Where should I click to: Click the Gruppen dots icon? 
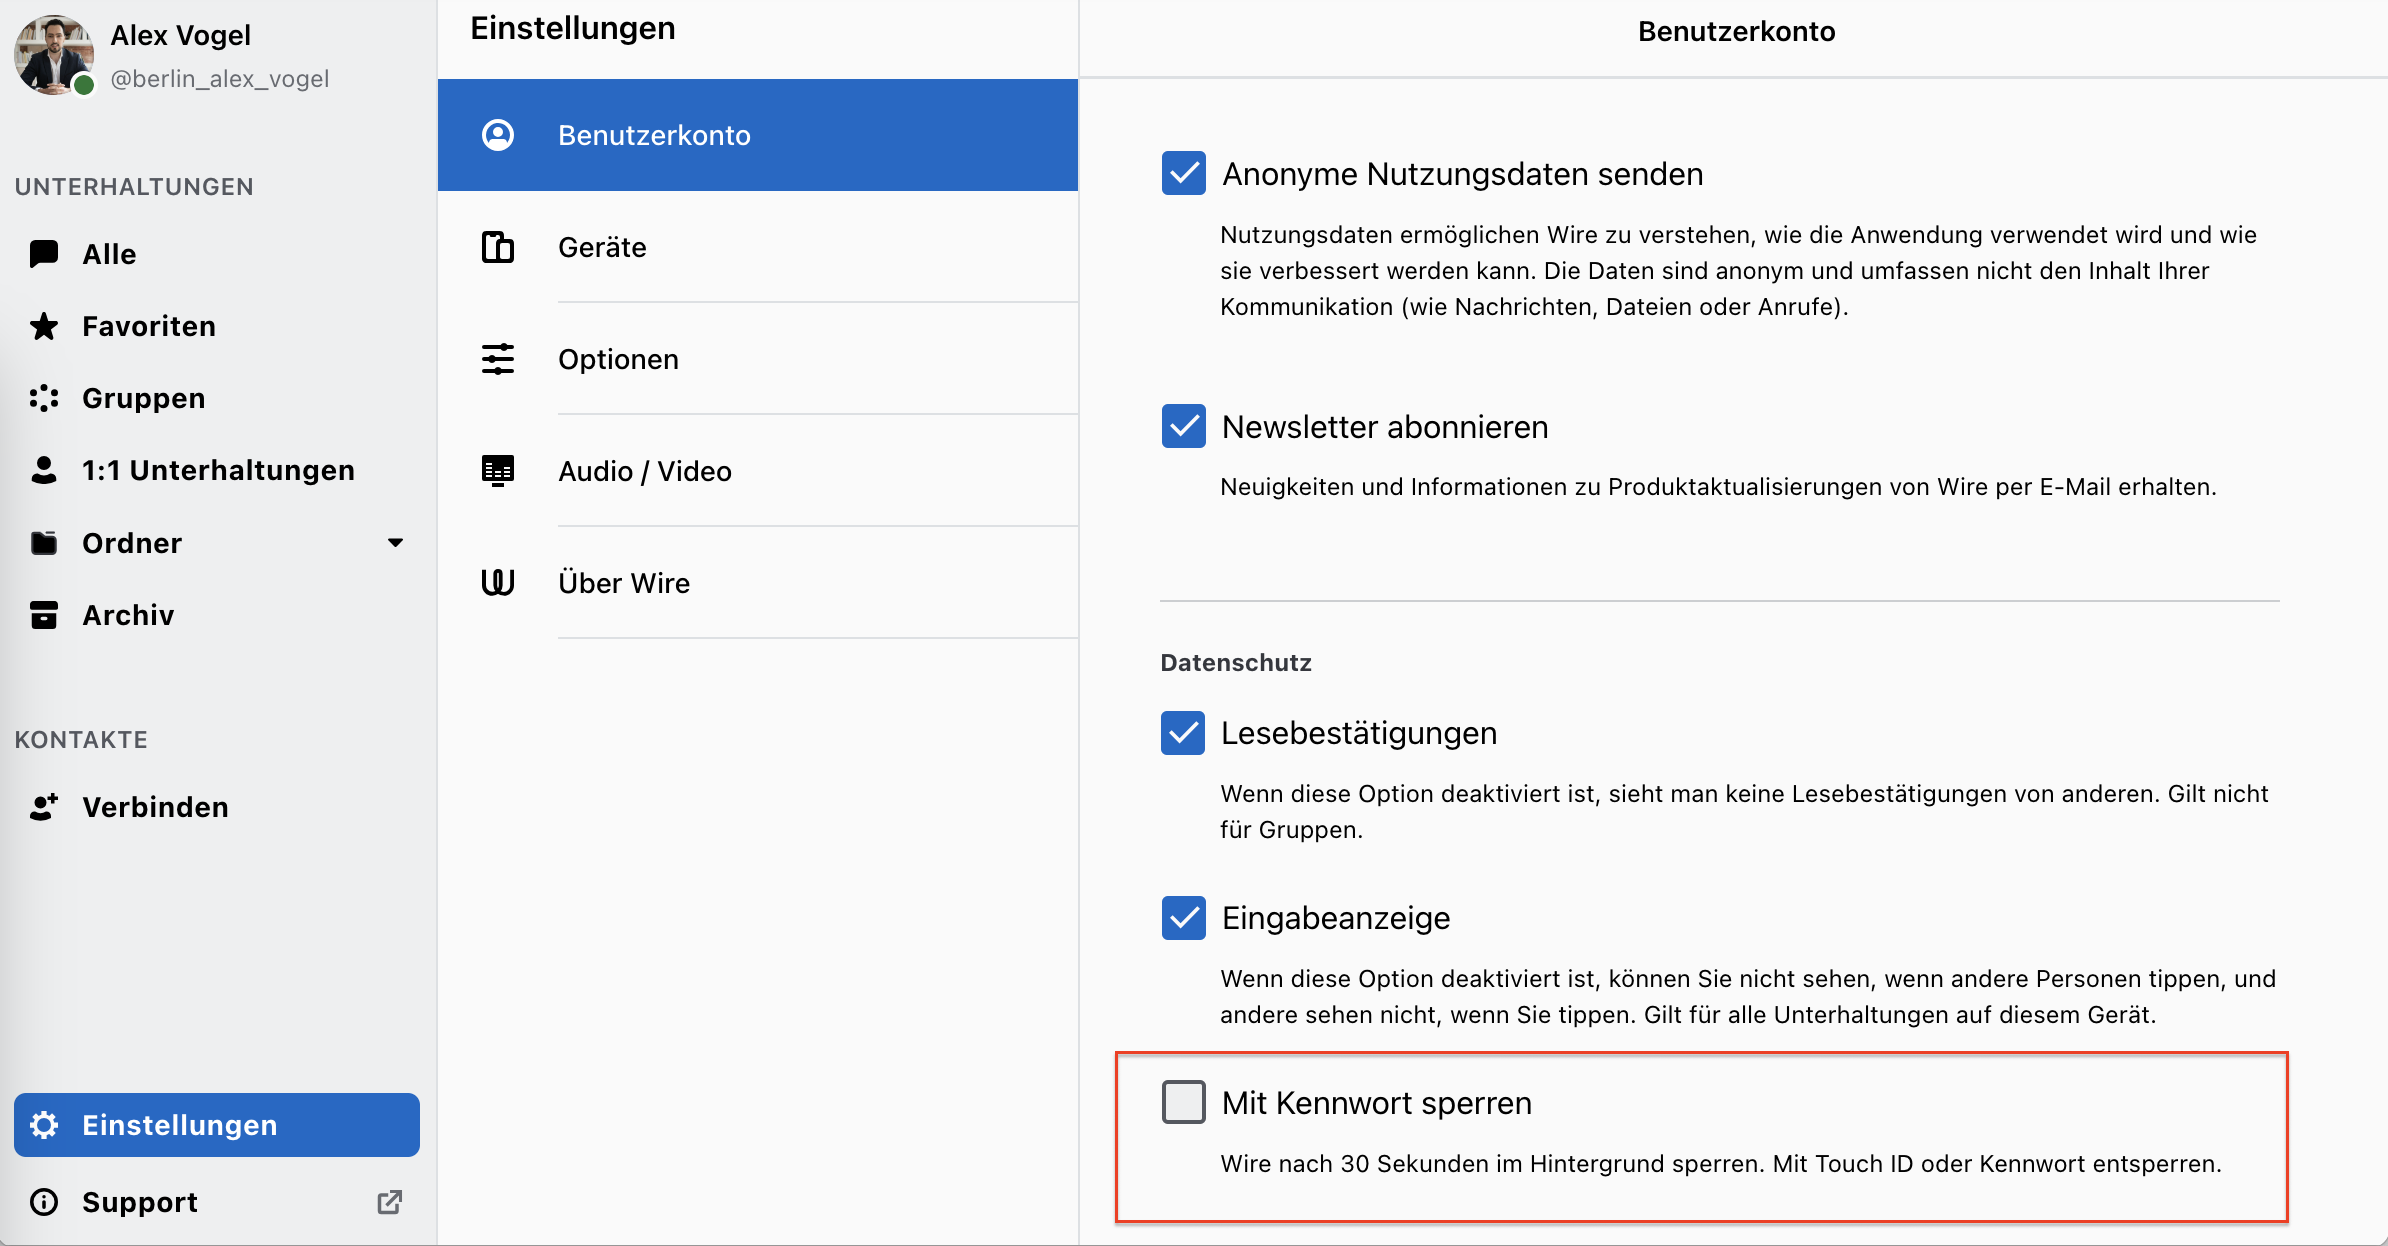click(x=44, y=398)
